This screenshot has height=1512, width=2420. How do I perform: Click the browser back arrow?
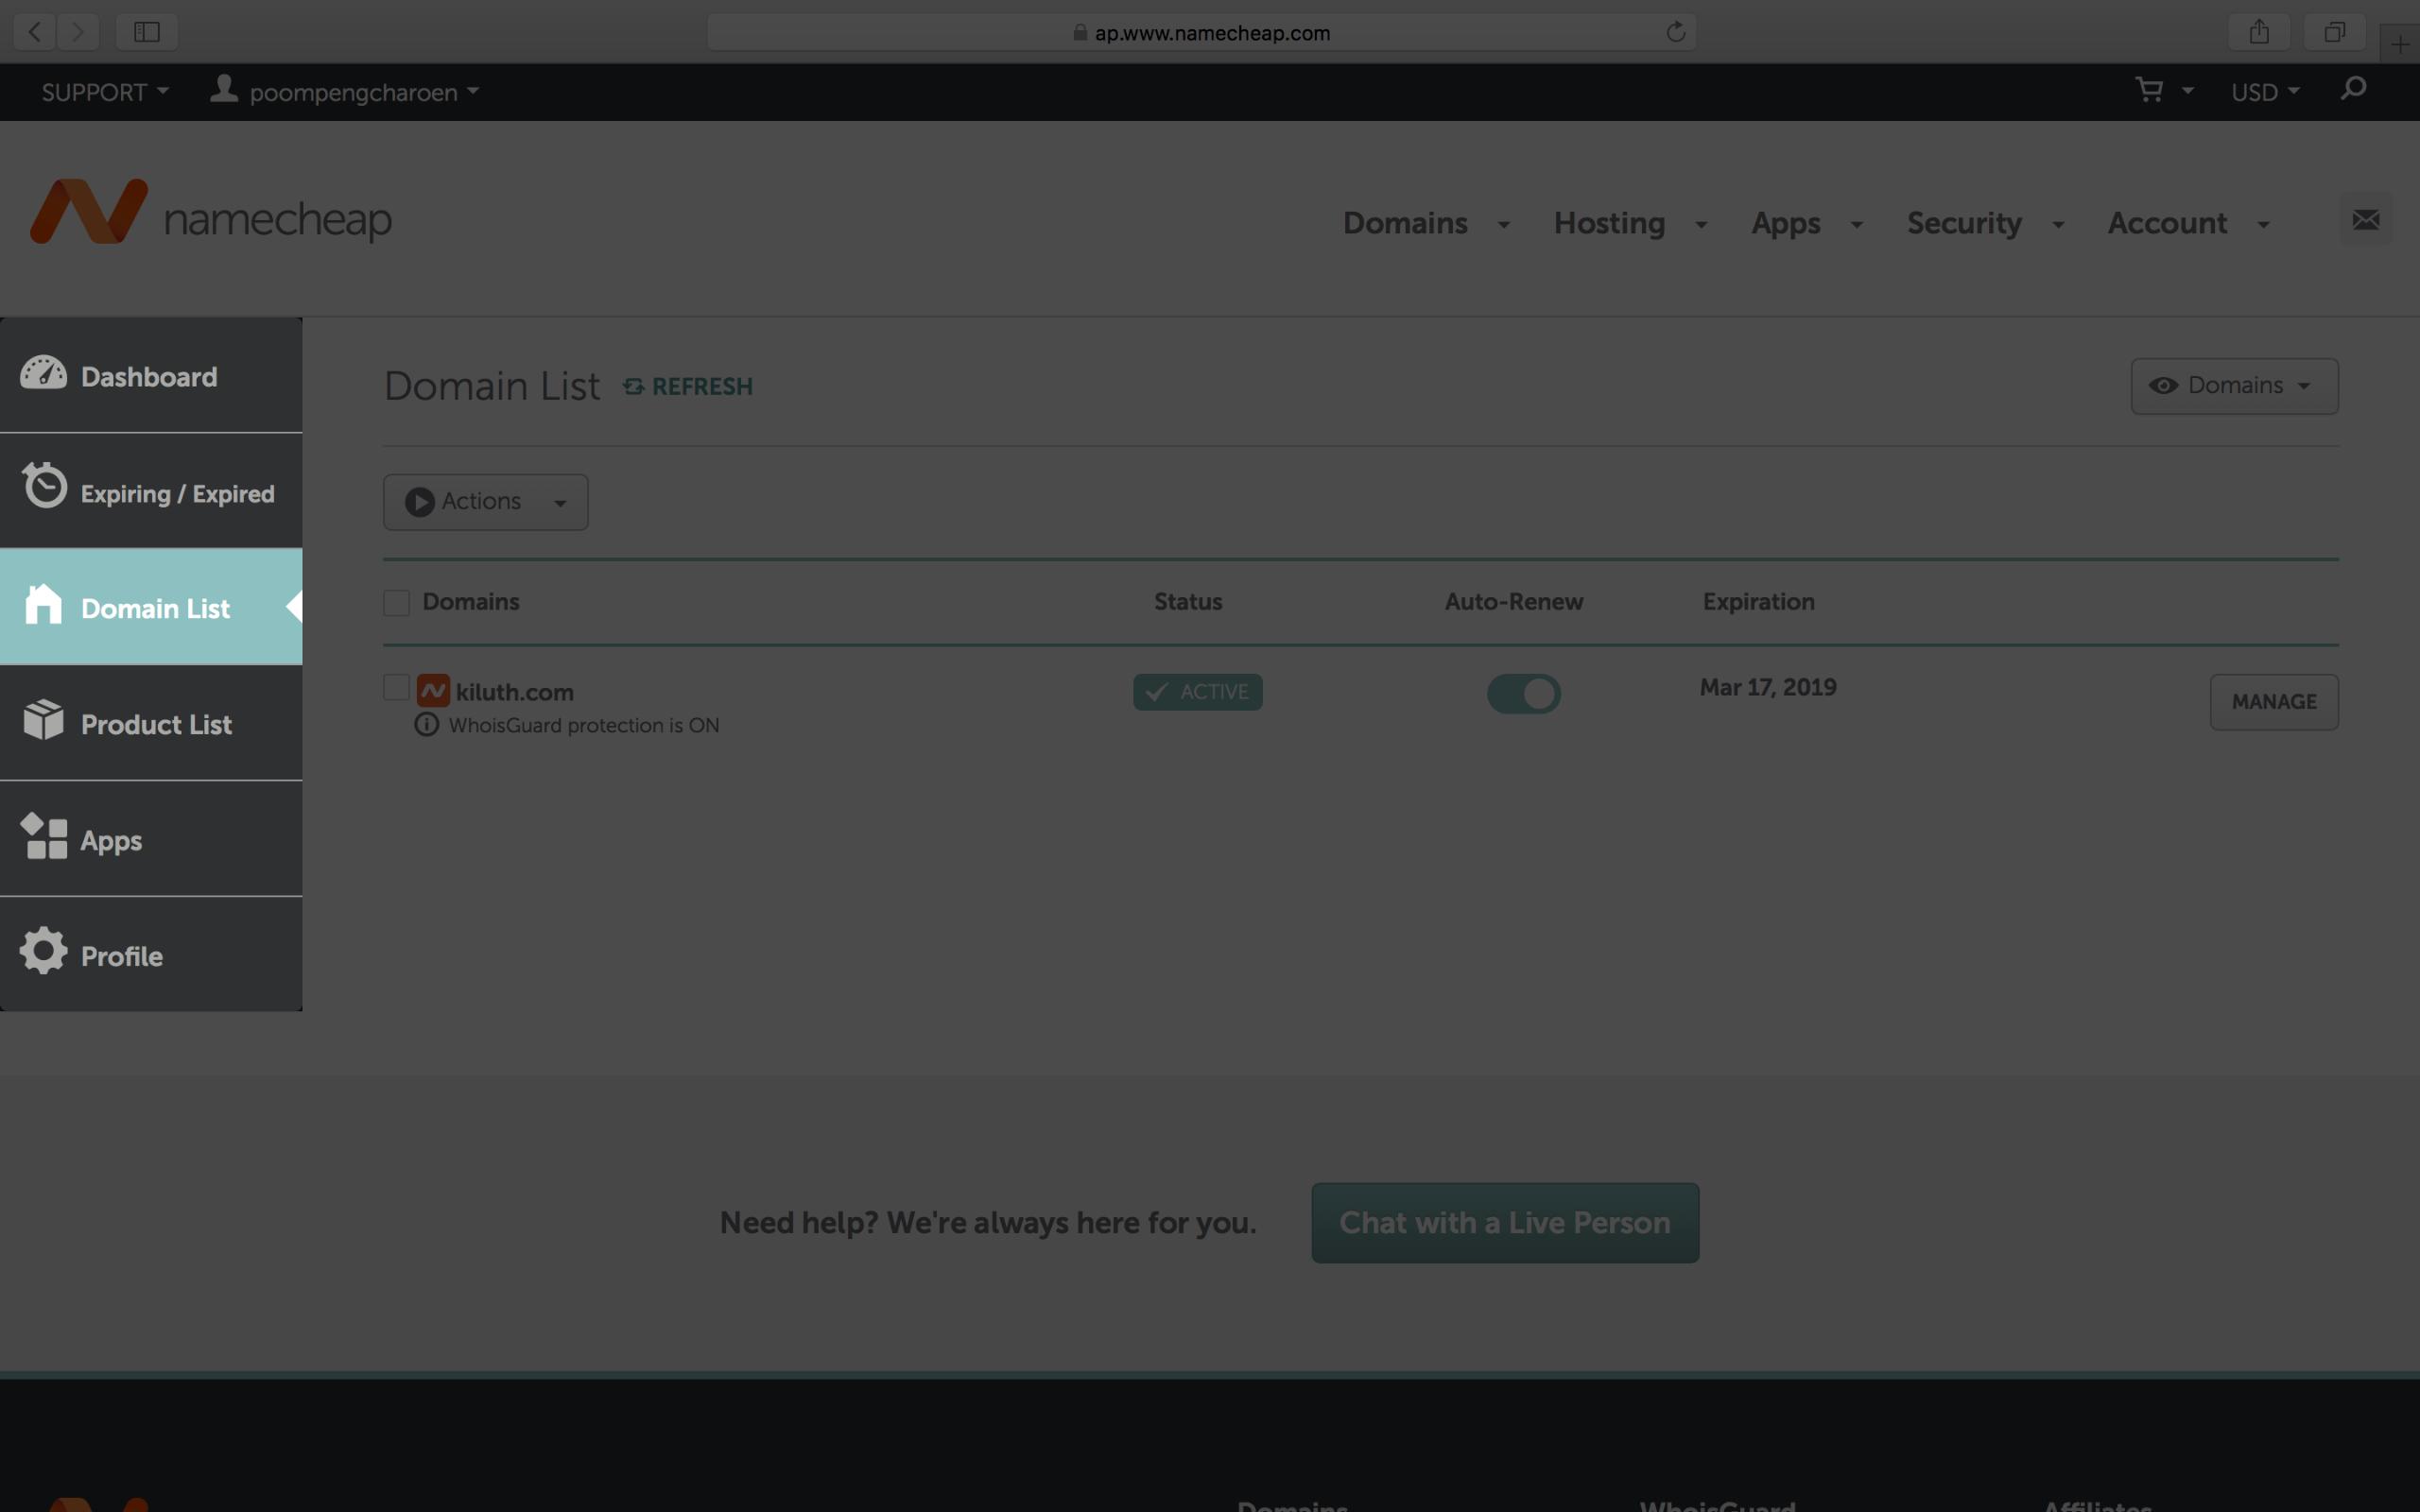pos(35,32)
